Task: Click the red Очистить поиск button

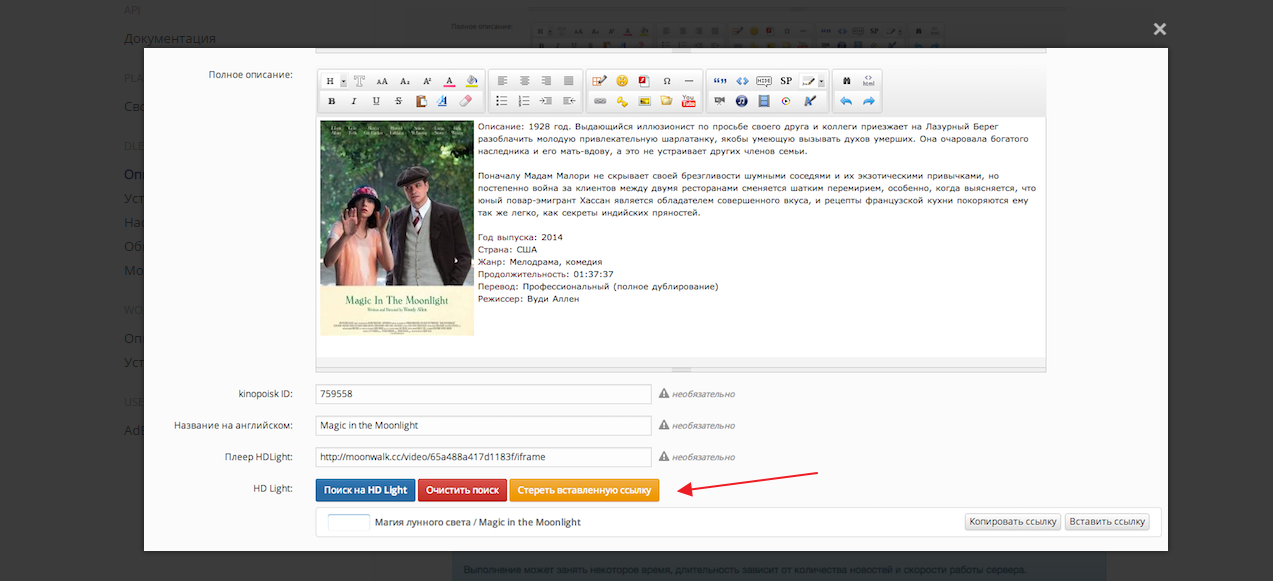Action: click(462, 490)
